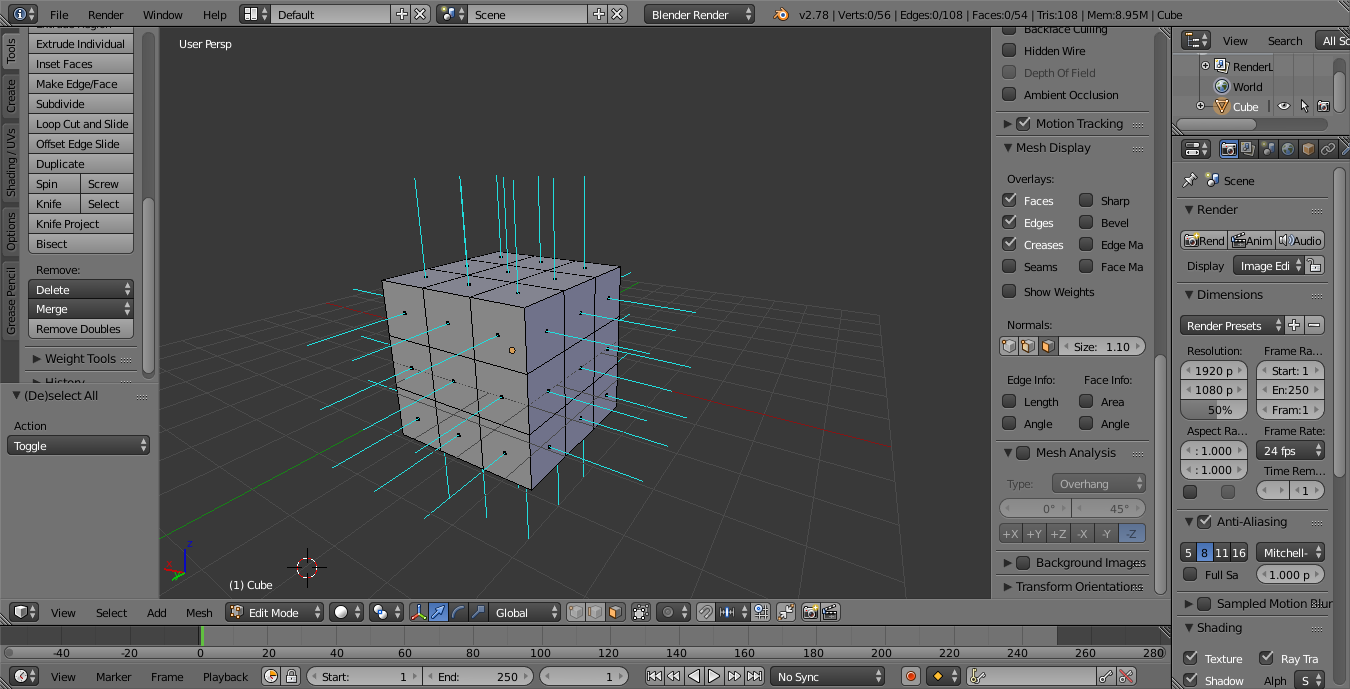Select face select mode cube icon

coord(614,612)
